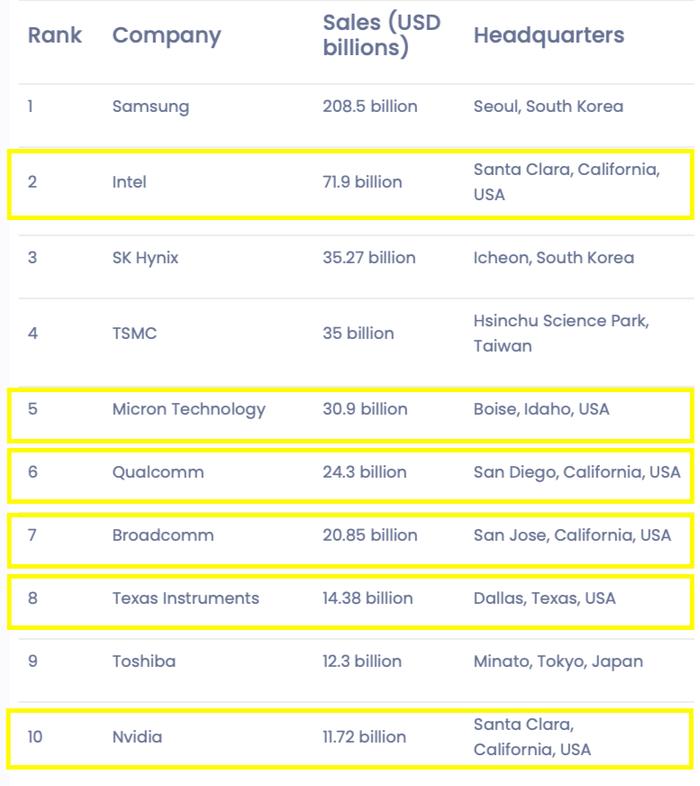This screenshot has width=700, height=786.
Task: Select the SK Hynix company name
Action: [145, 258]
